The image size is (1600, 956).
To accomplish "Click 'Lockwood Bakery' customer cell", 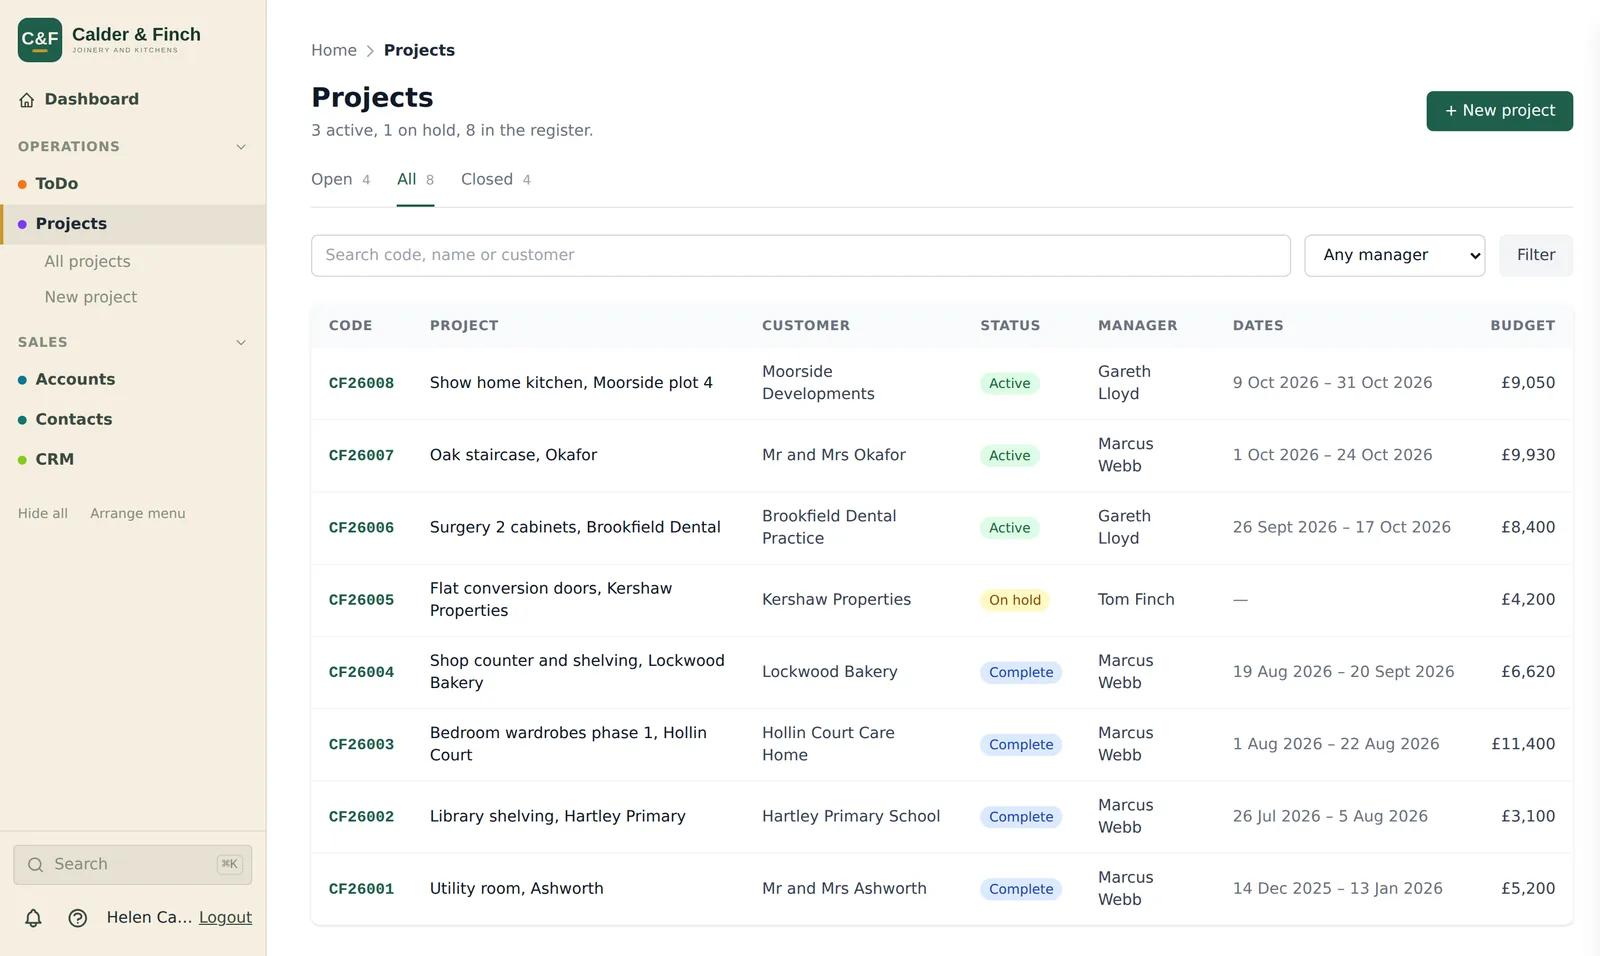I will click(829, 673).
